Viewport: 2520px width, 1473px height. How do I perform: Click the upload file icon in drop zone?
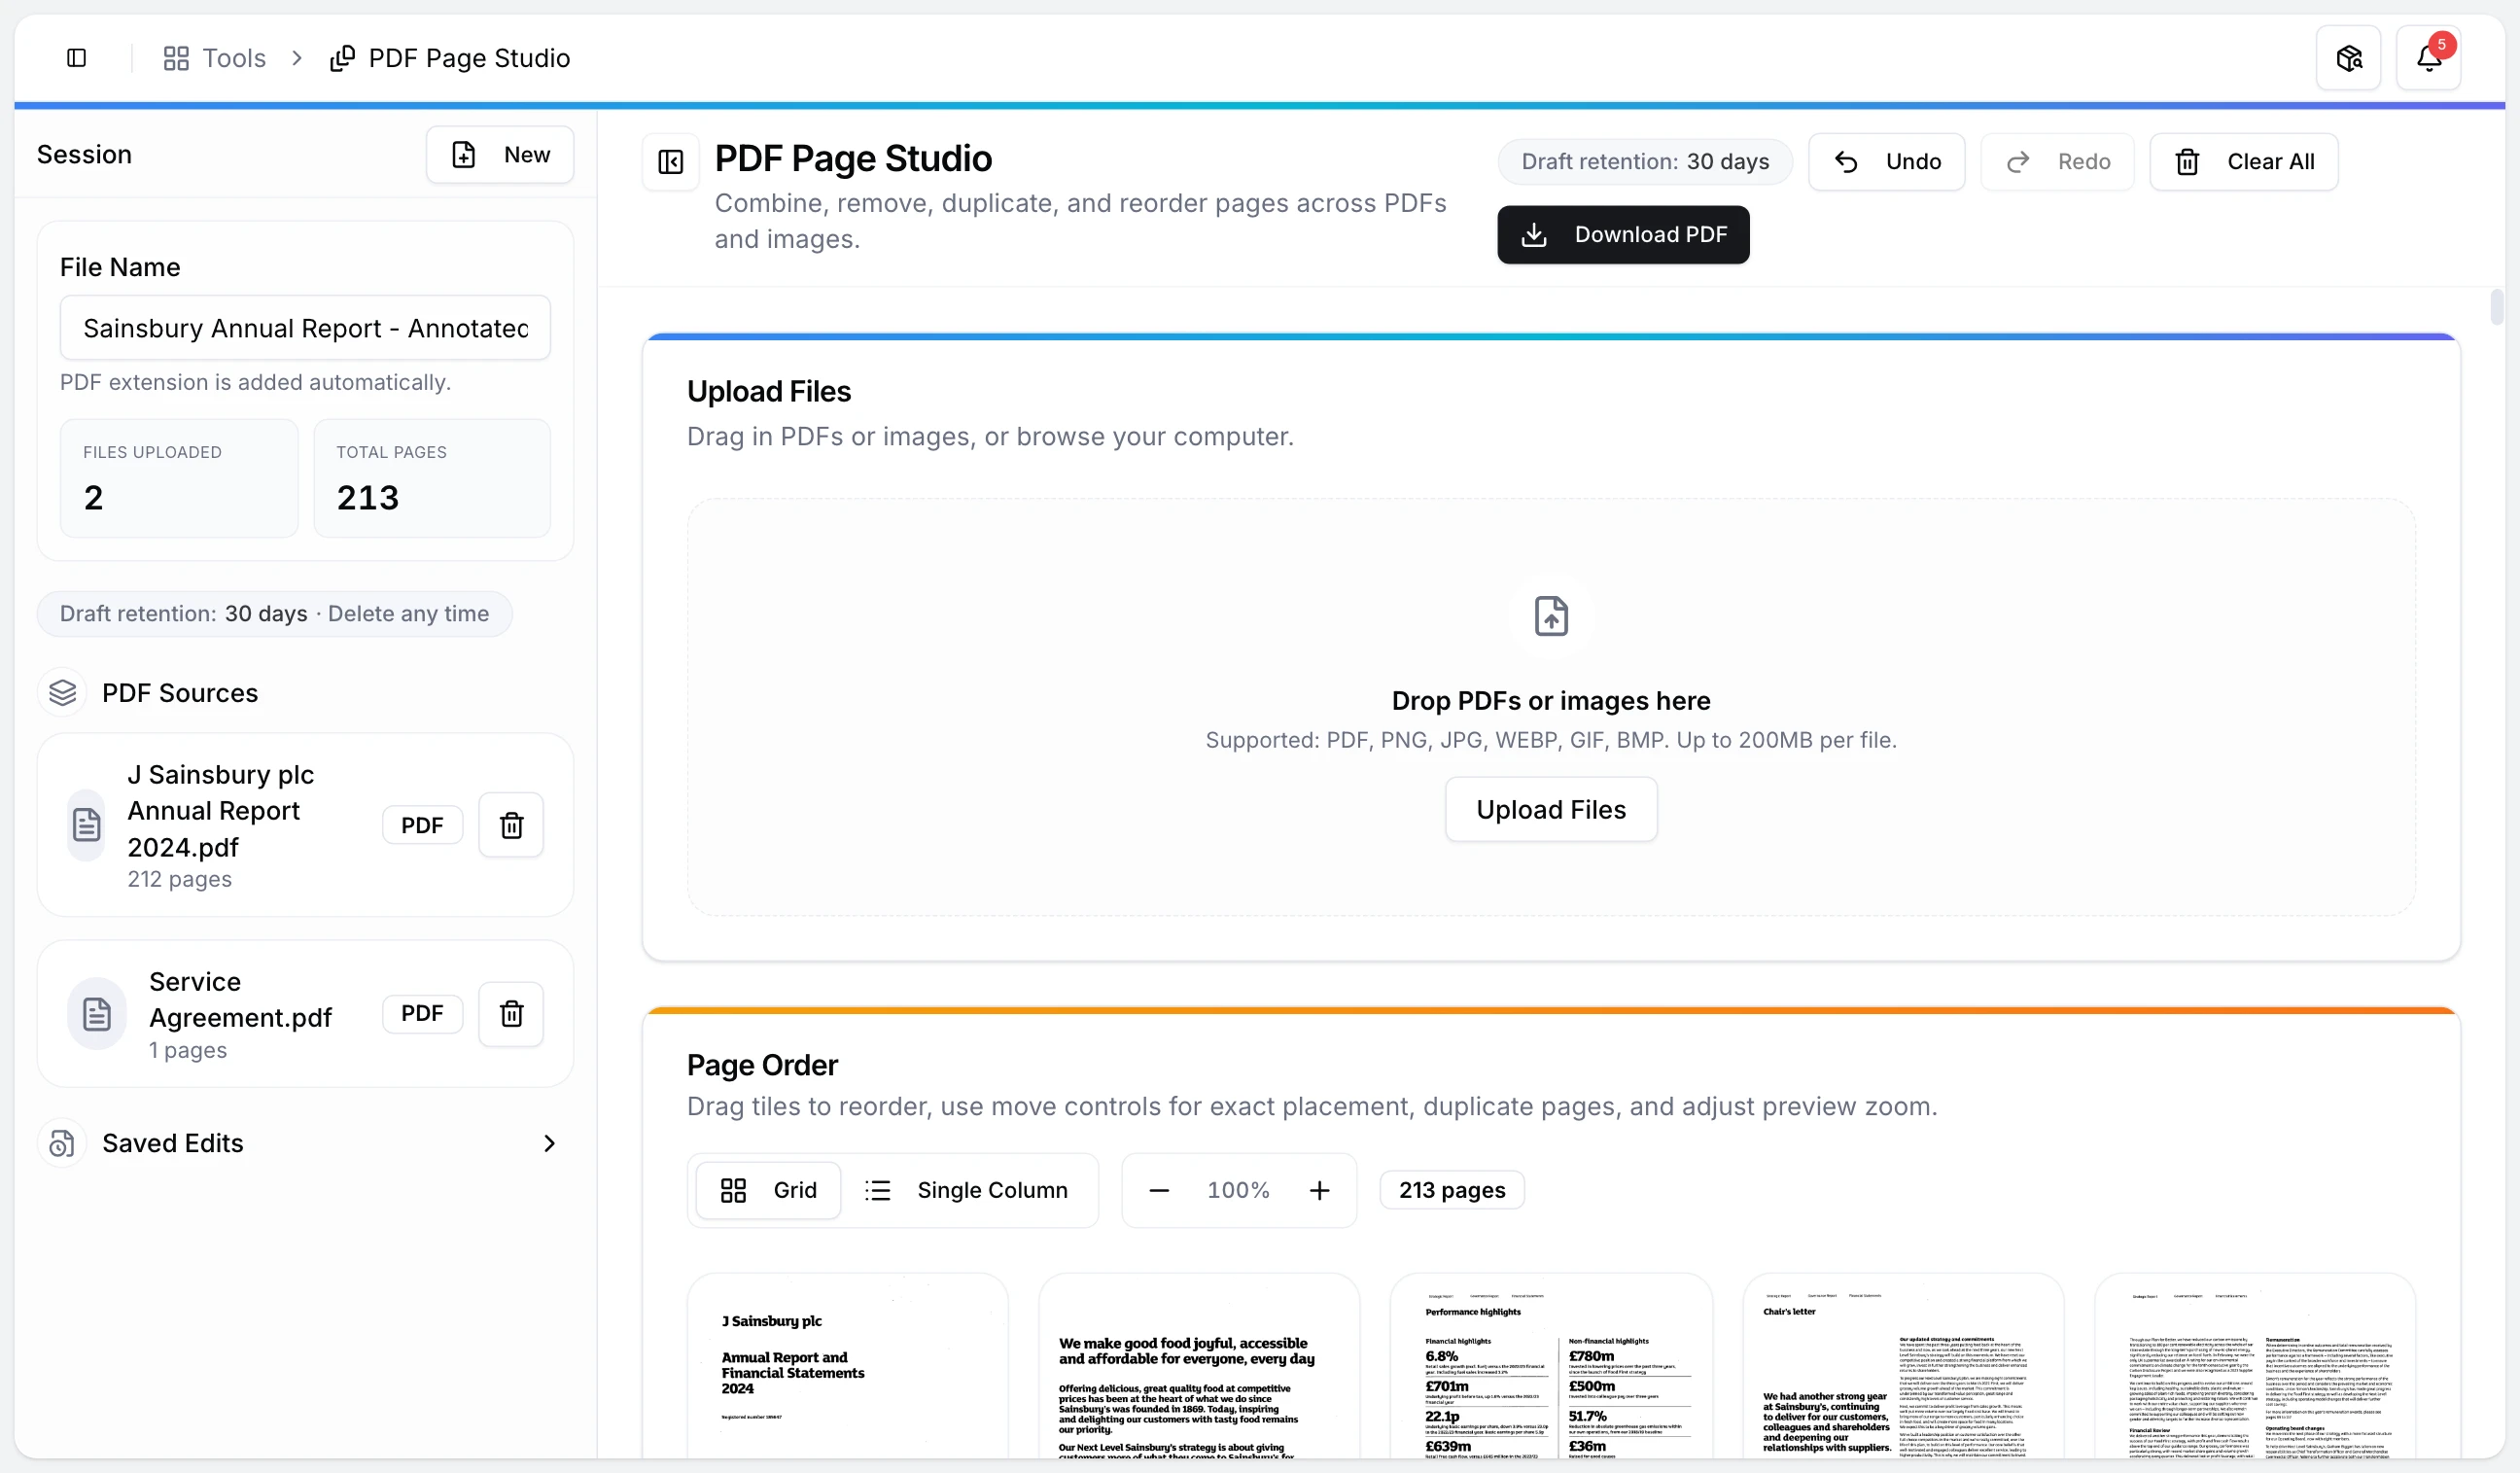pyautogui.click(x=1551, y=616)
